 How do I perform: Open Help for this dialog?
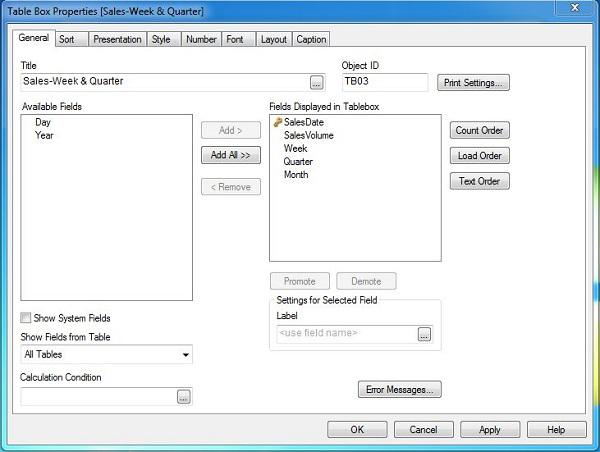click(x=556, y=430)
